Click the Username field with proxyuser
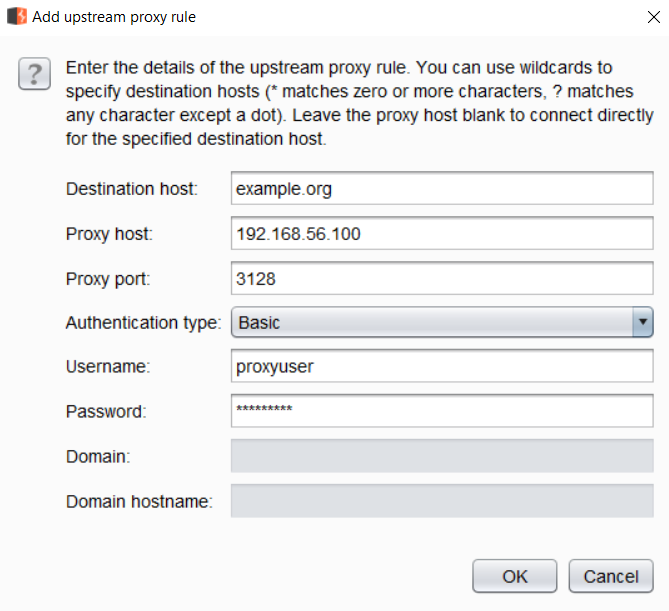The width and height of the screenshot is (669, 611). pyautogui.click(x=441, y=366)
